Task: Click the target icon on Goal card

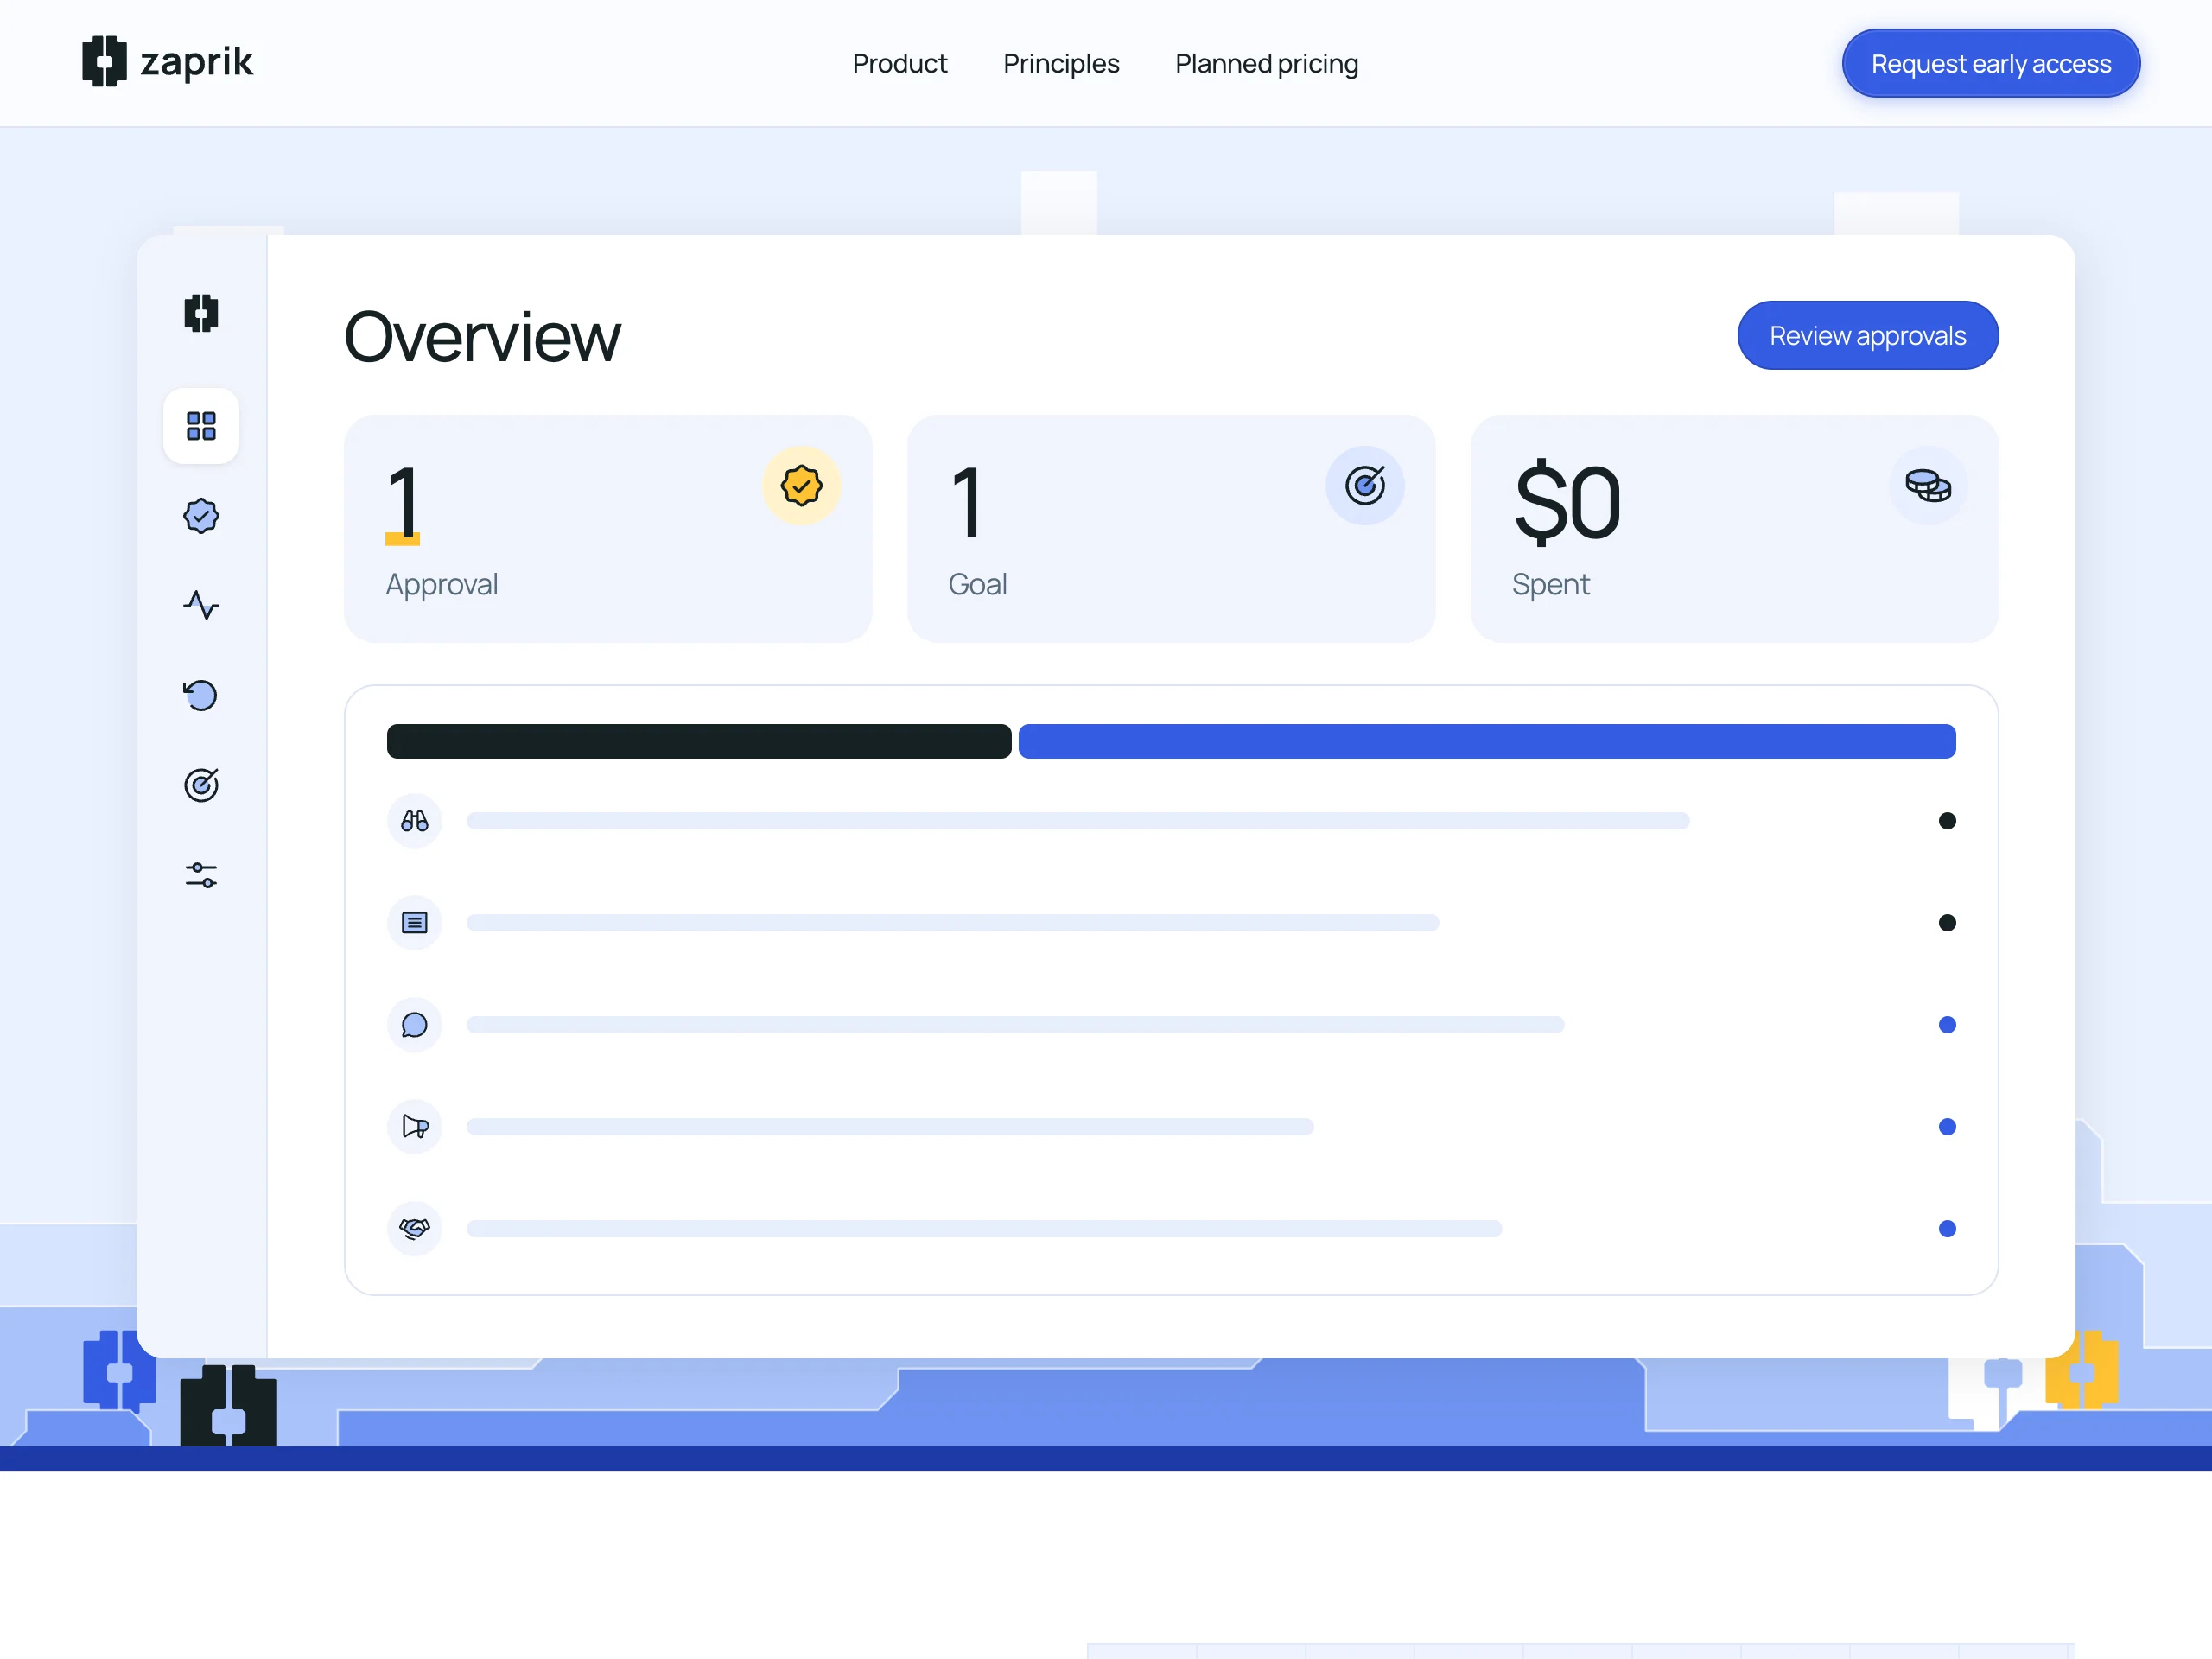Action: pos(1365,486)
